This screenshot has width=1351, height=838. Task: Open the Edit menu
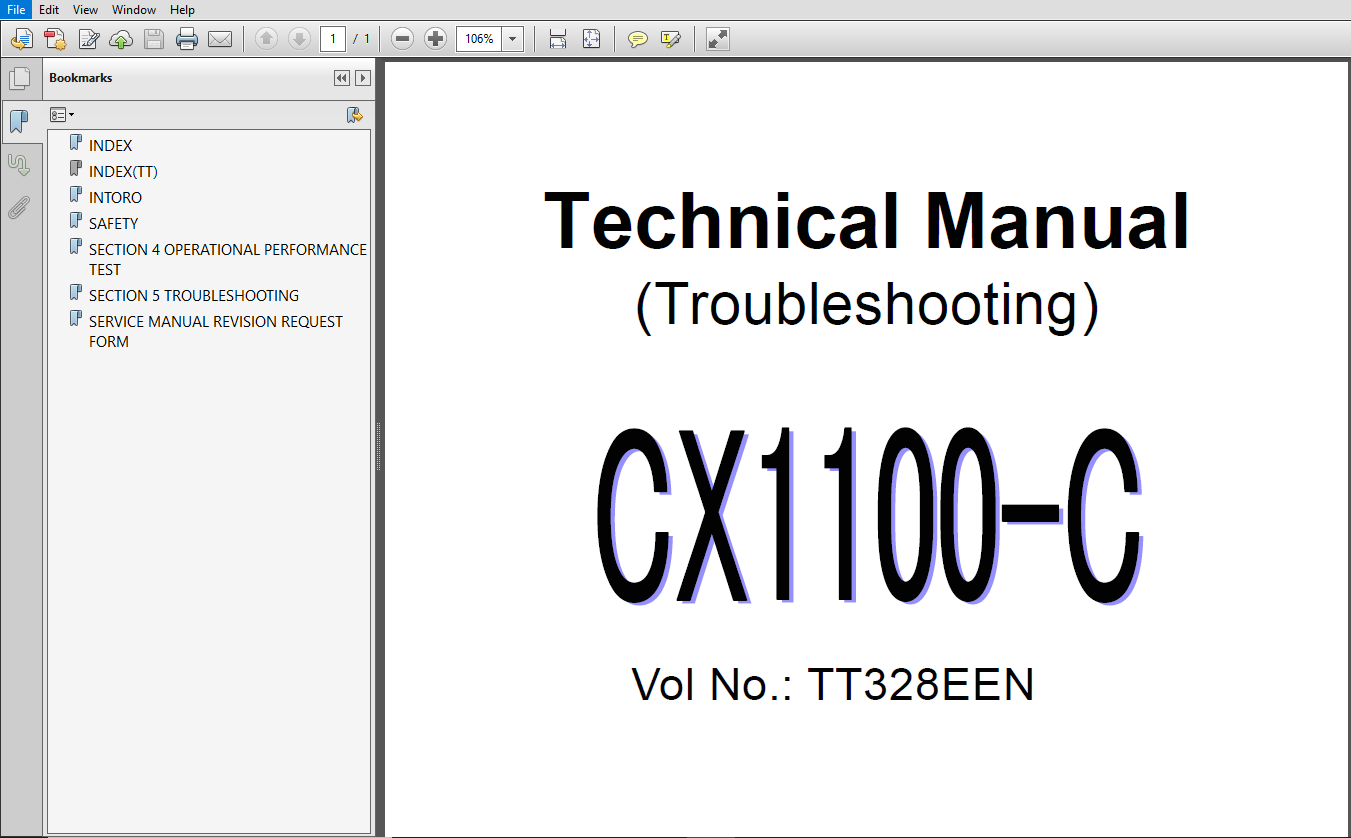49,9
